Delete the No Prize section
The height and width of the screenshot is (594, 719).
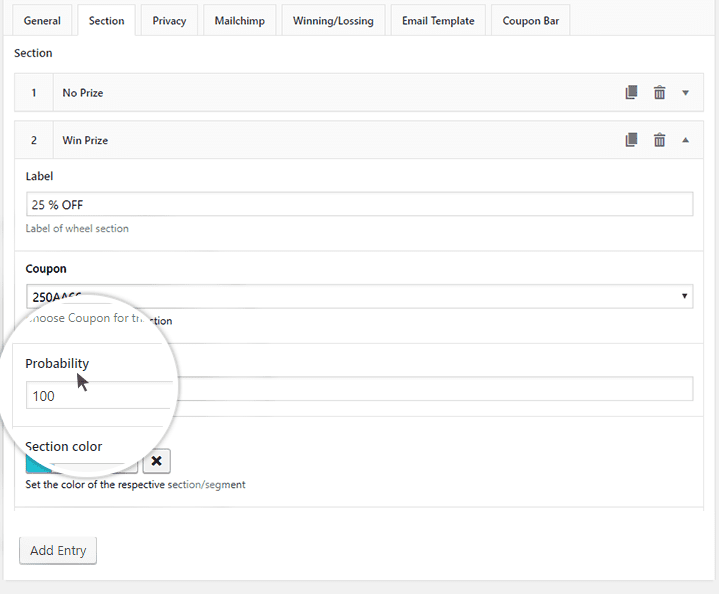pyautogui.click(x=659, y=93)
